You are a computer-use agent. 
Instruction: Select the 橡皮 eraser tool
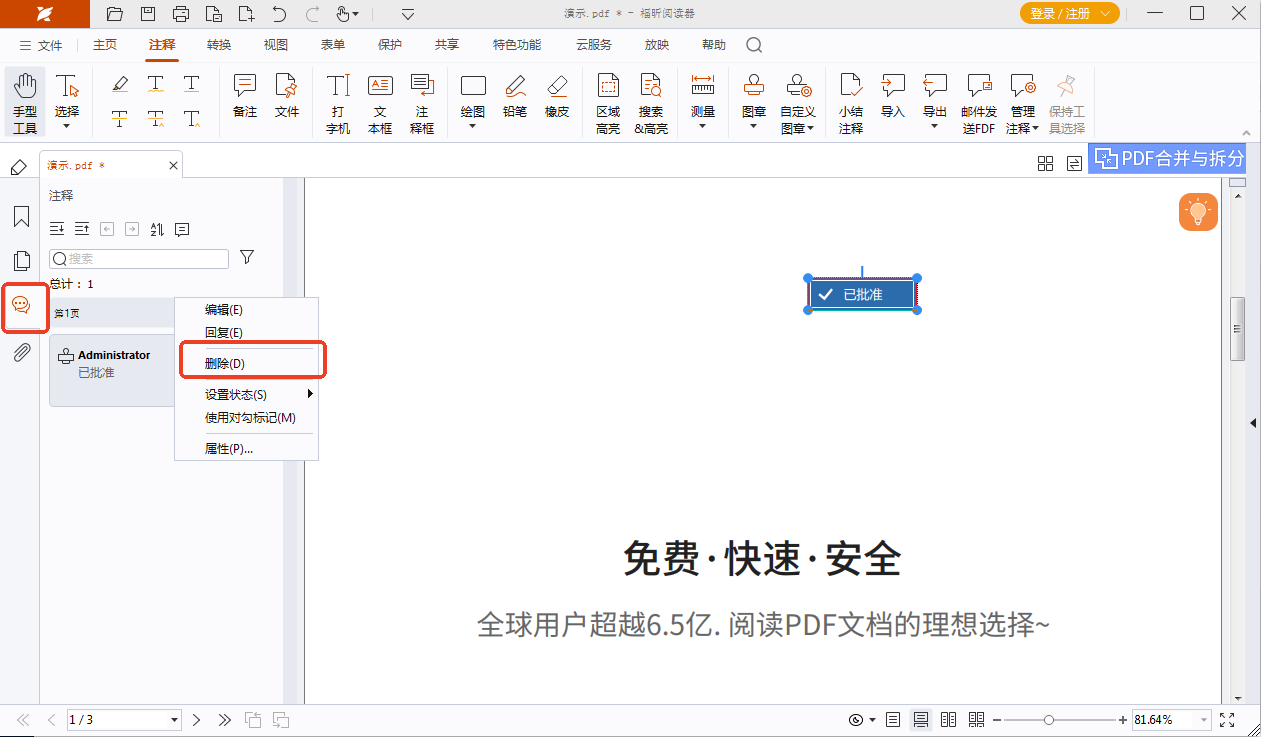(x=557, y=96)
